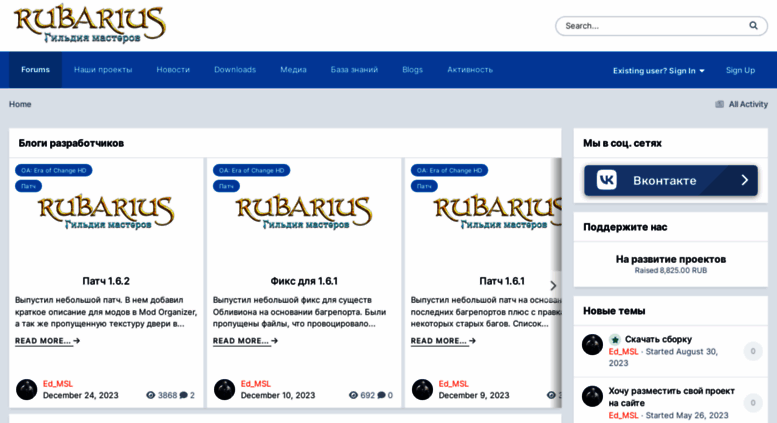Viewport: 777px width, 423px height.
Task: Click the arrow on the Вконтакте button
Action: 744,180
